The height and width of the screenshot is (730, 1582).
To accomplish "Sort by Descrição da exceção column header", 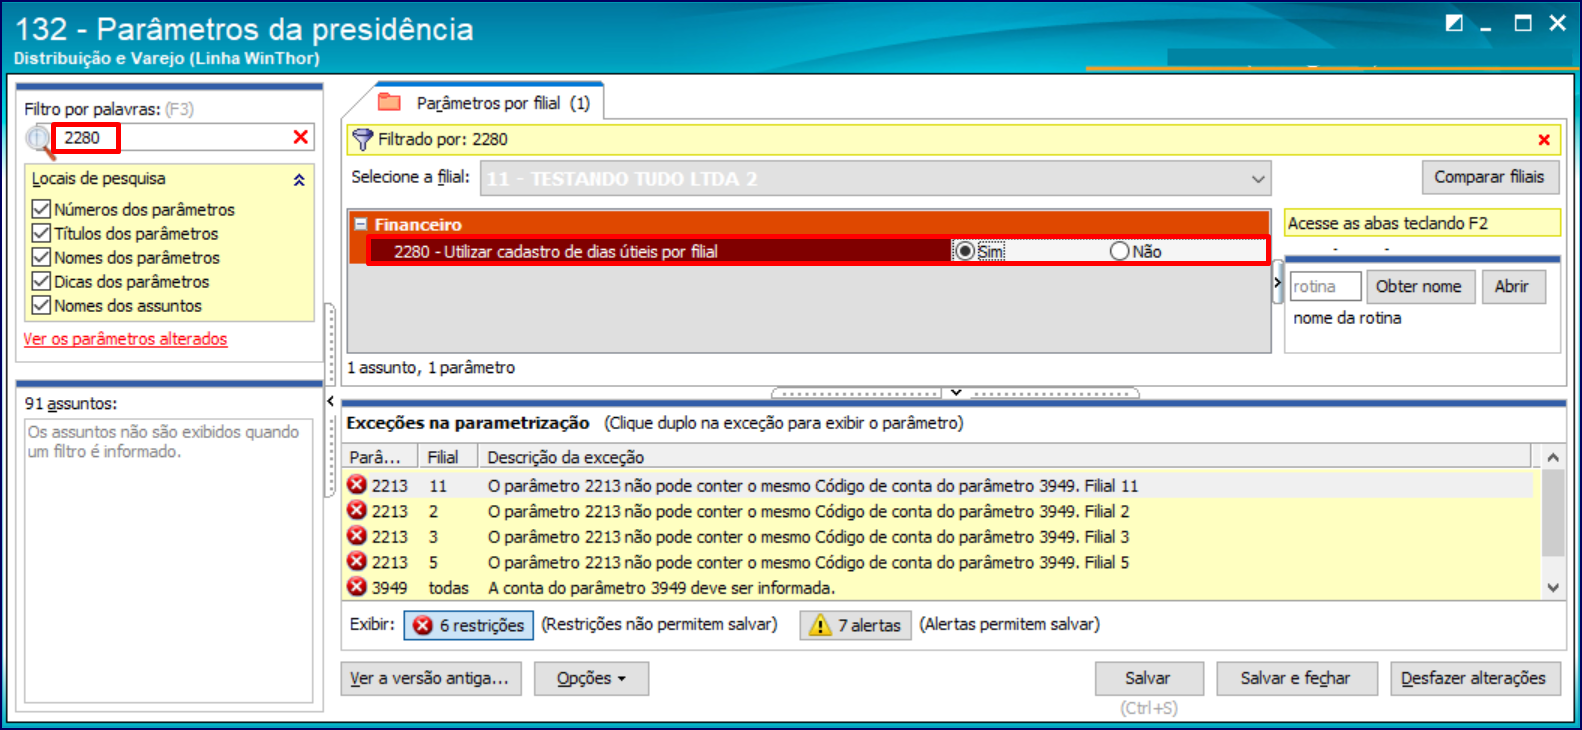I will (1003, 457).
